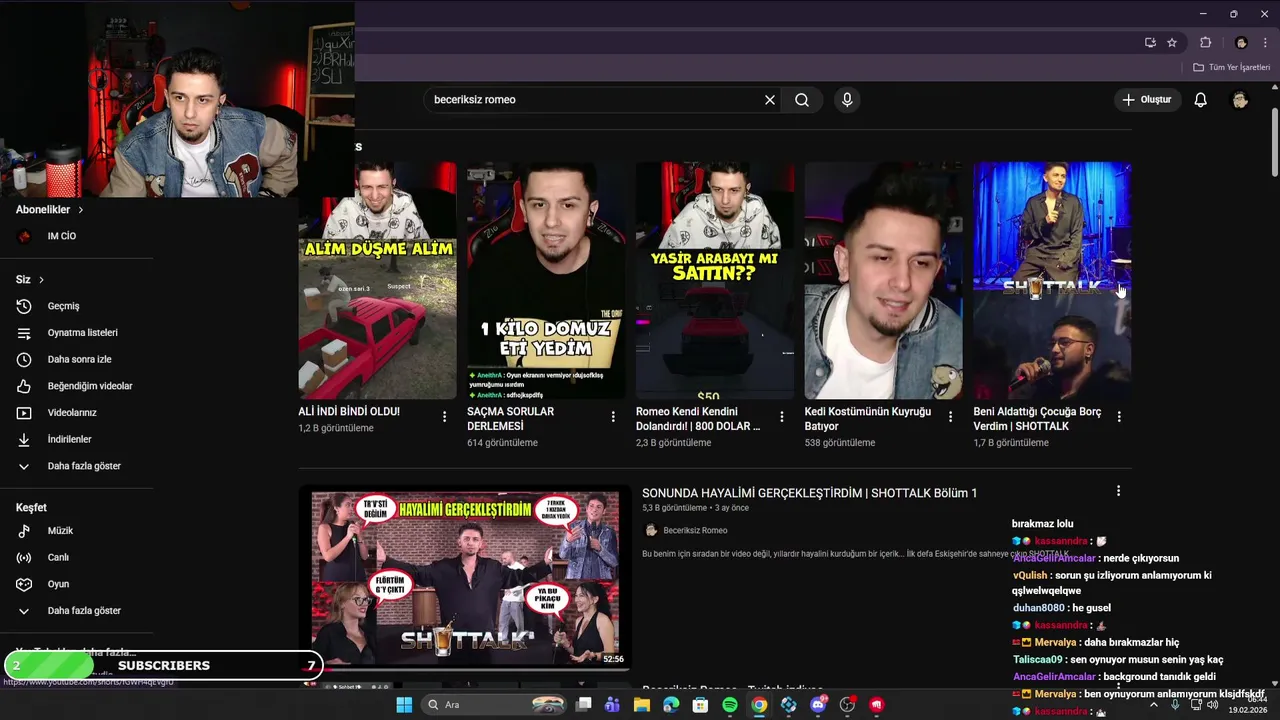This screenshot has height=720, width=1280.
Task: Open Chrome three-dot menu
Action: [1264, 43]
